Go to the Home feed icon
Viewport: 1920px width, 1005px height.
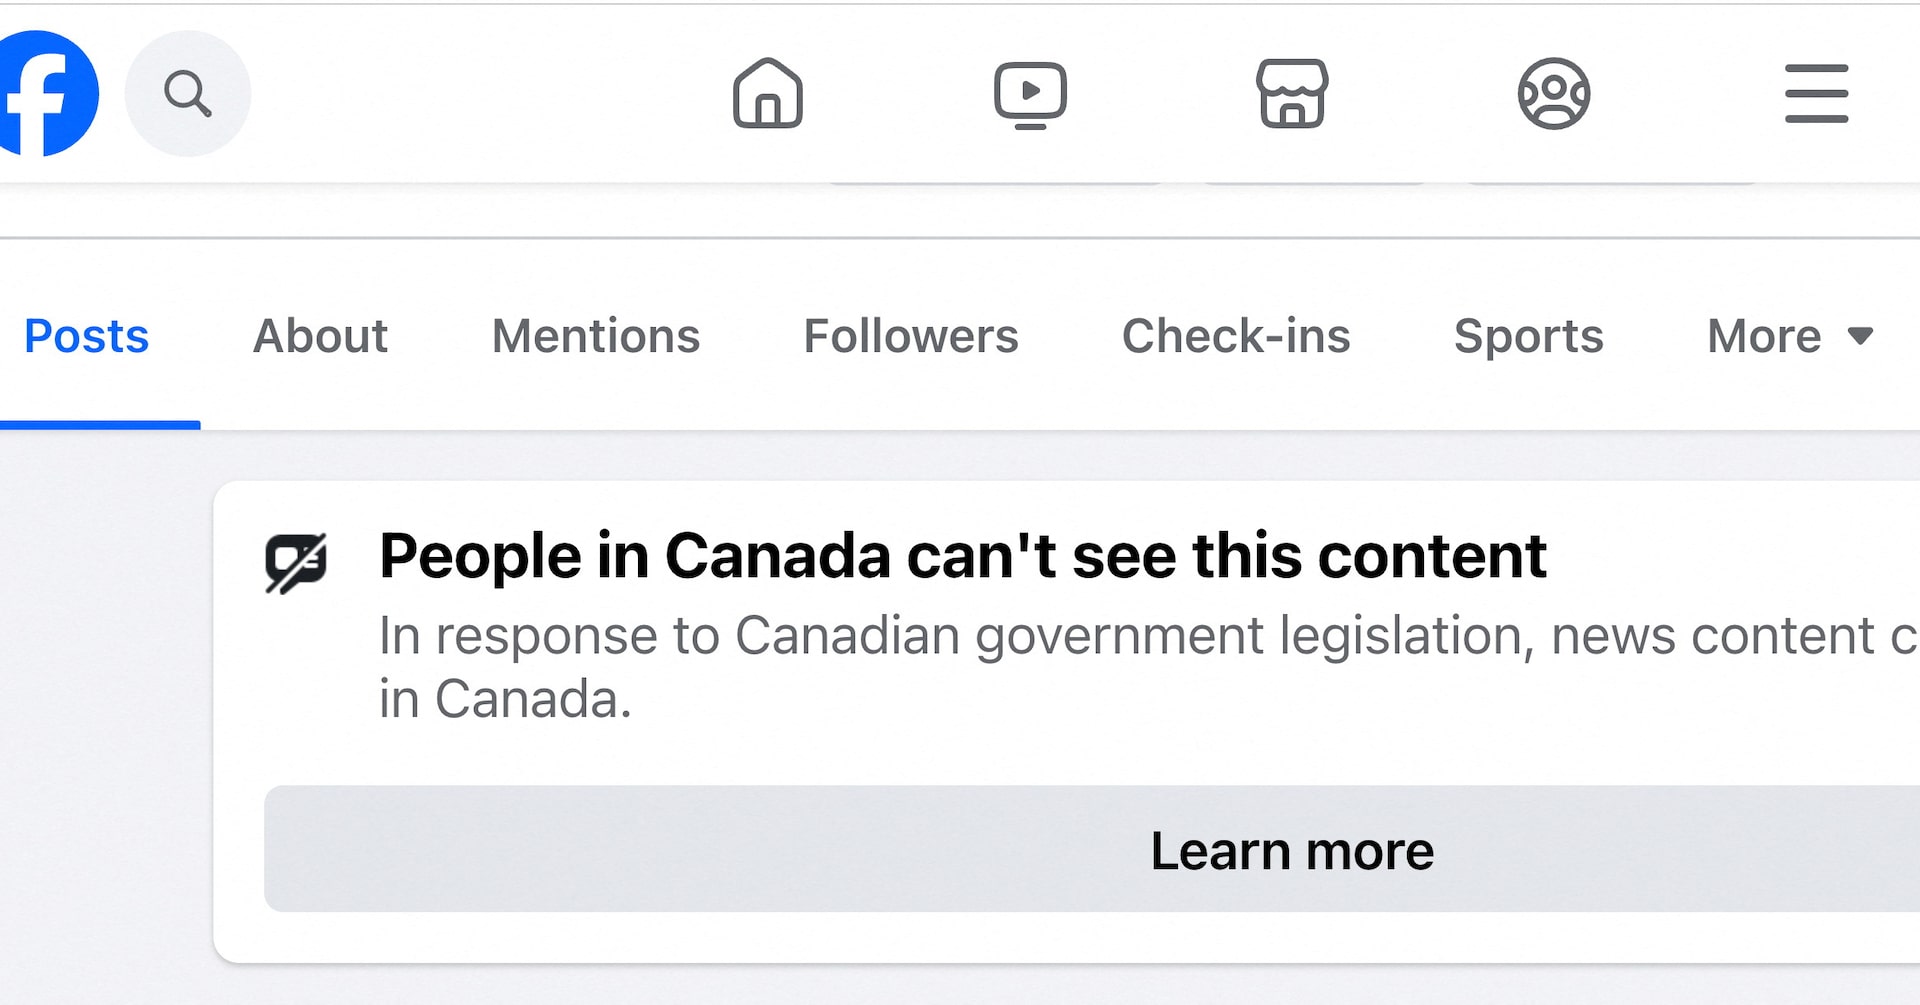click(768, 94)
